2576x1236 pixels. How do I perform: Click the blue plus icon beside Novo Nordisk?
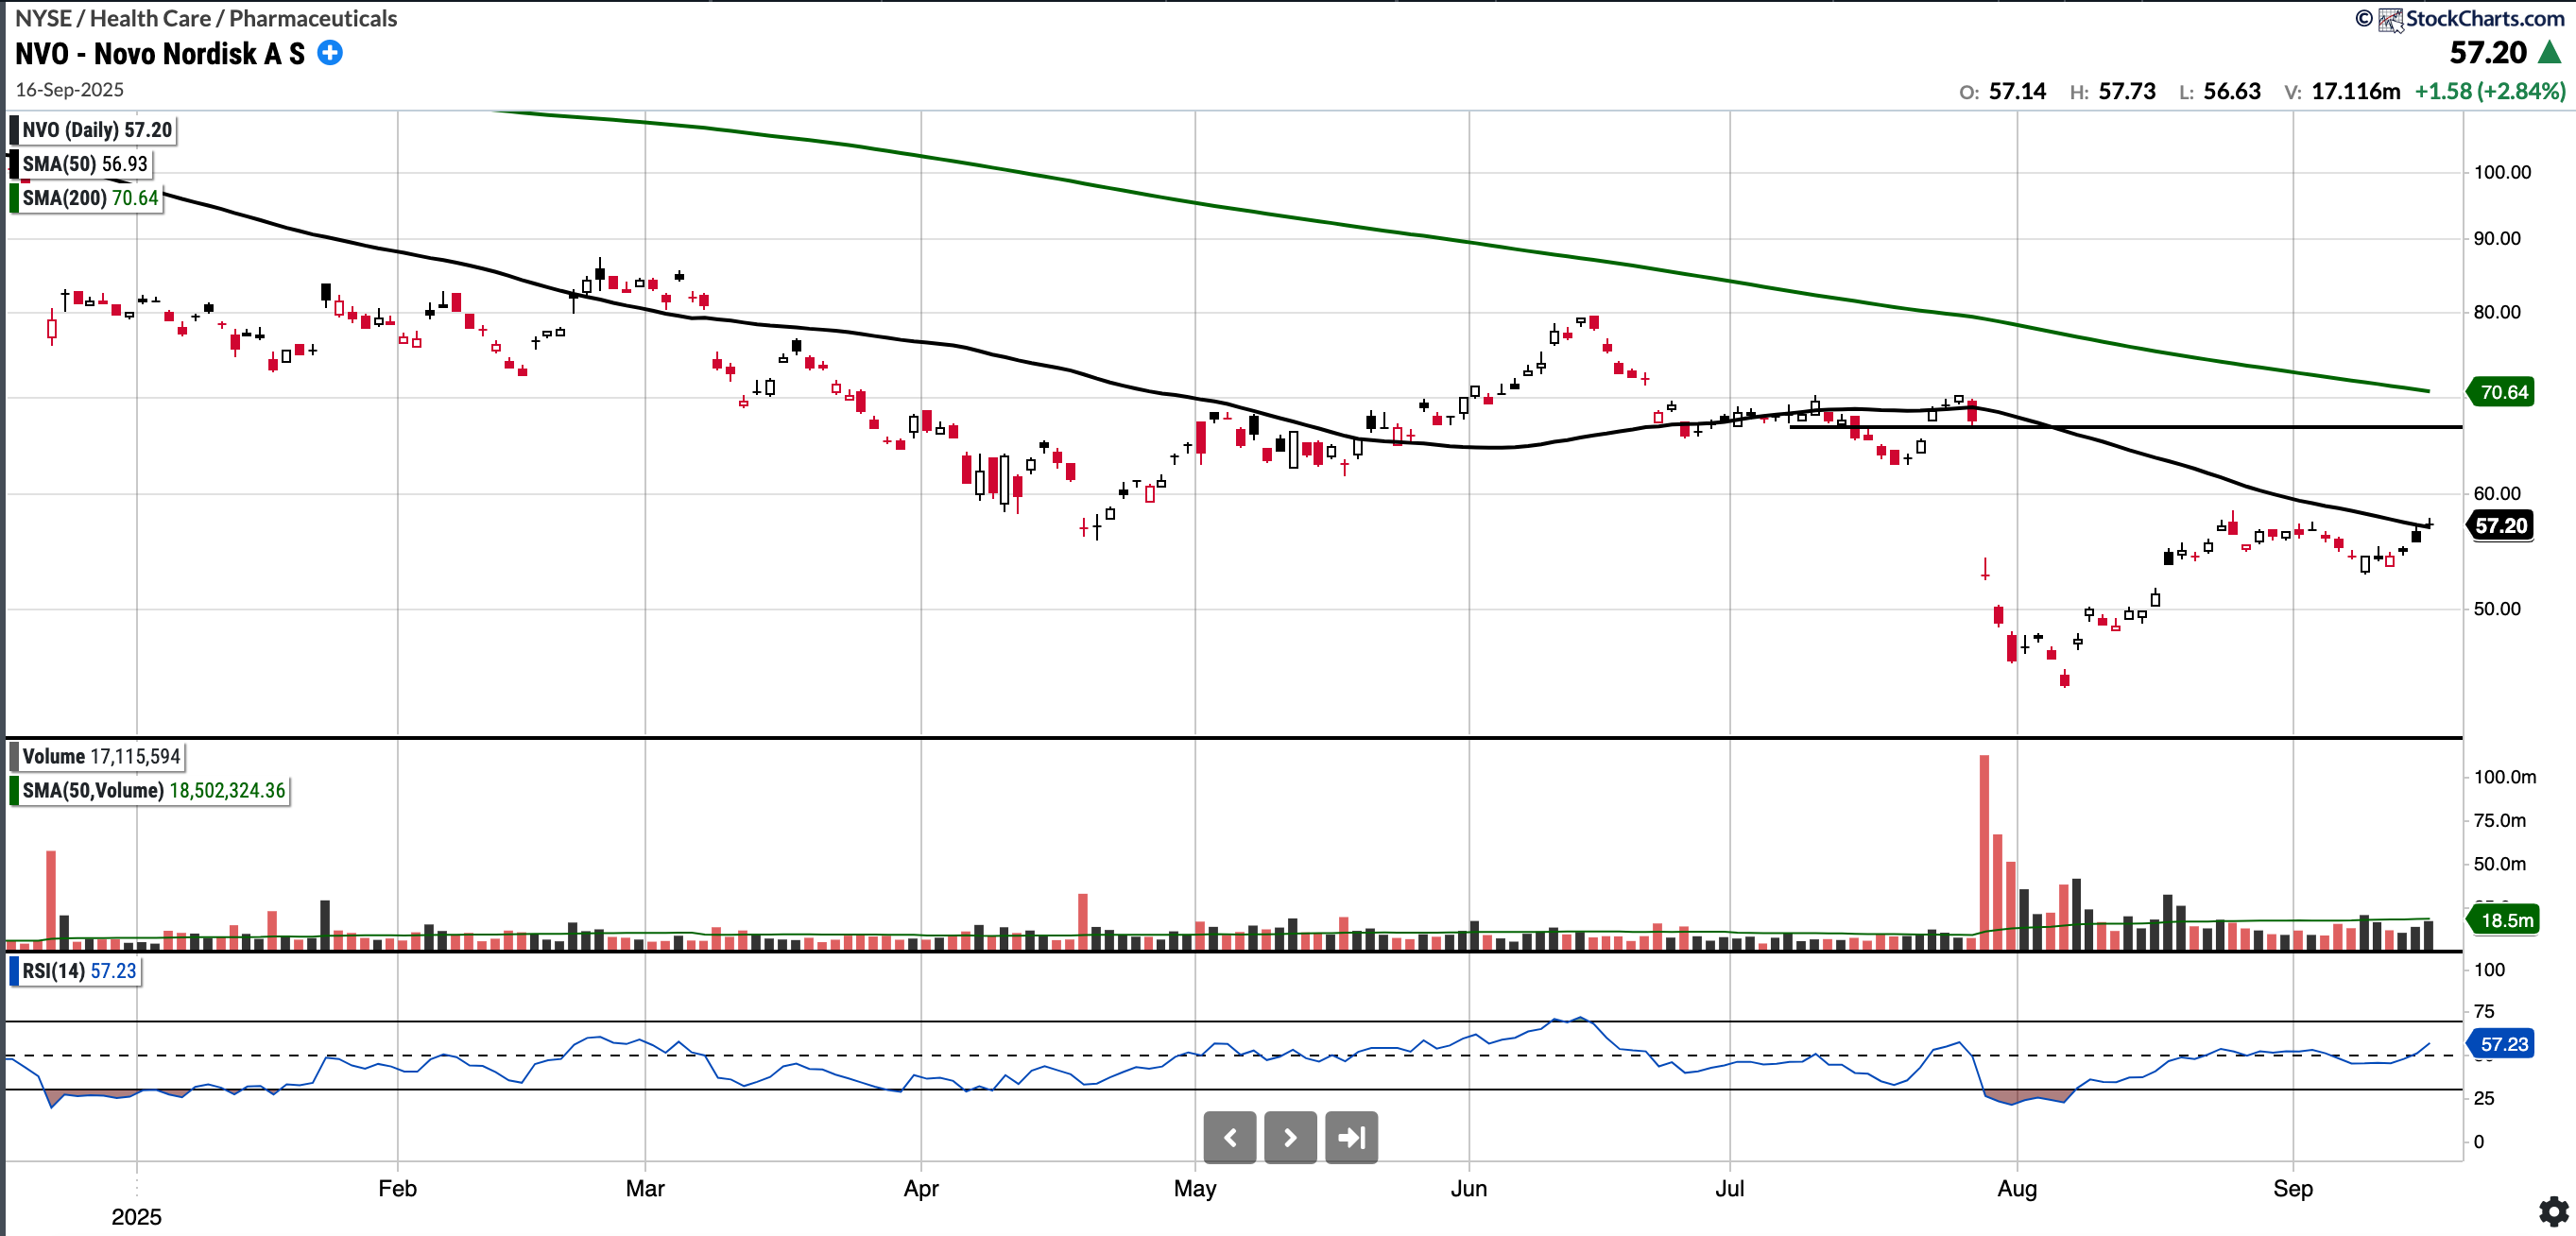point(330,53)
